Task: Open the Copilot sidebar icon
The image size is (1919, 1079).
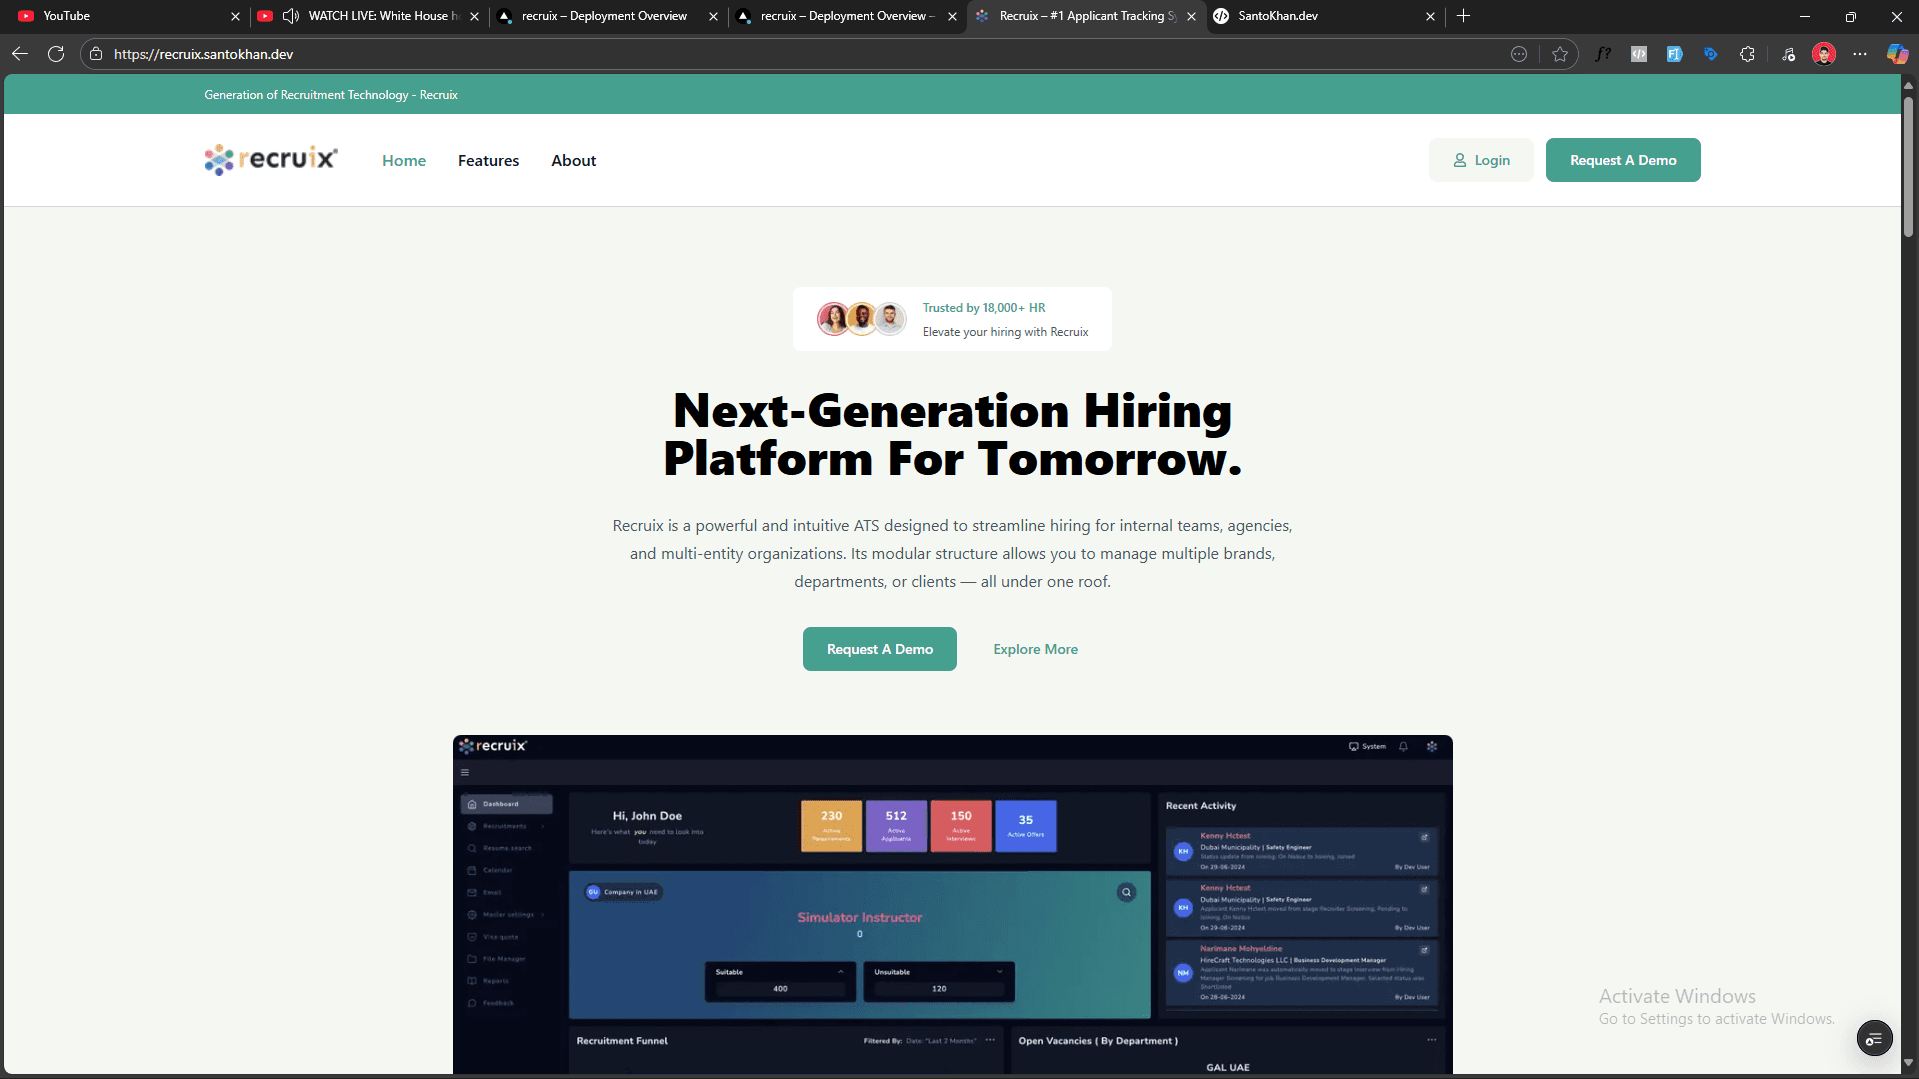Action: click(x=1896, y=54)
